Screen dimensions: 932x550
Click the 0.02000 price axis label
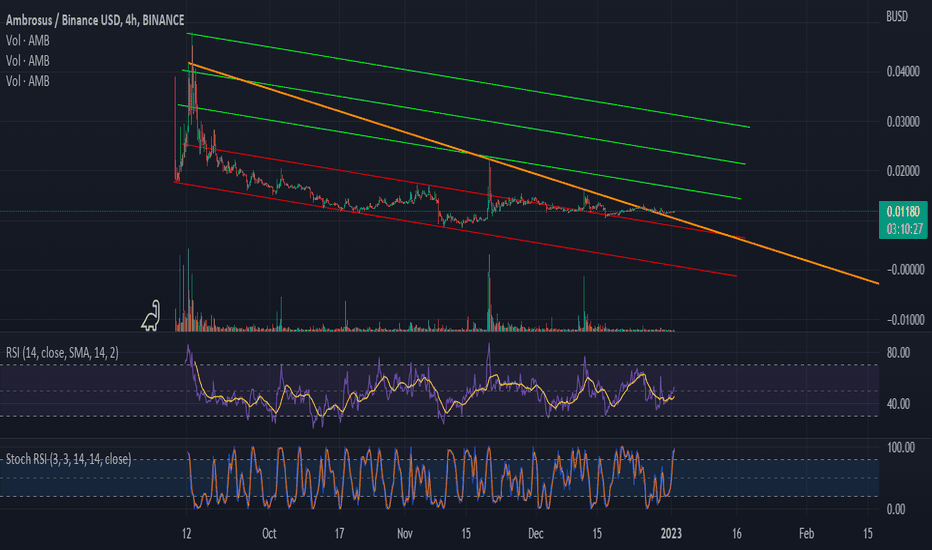click(903, 171)
